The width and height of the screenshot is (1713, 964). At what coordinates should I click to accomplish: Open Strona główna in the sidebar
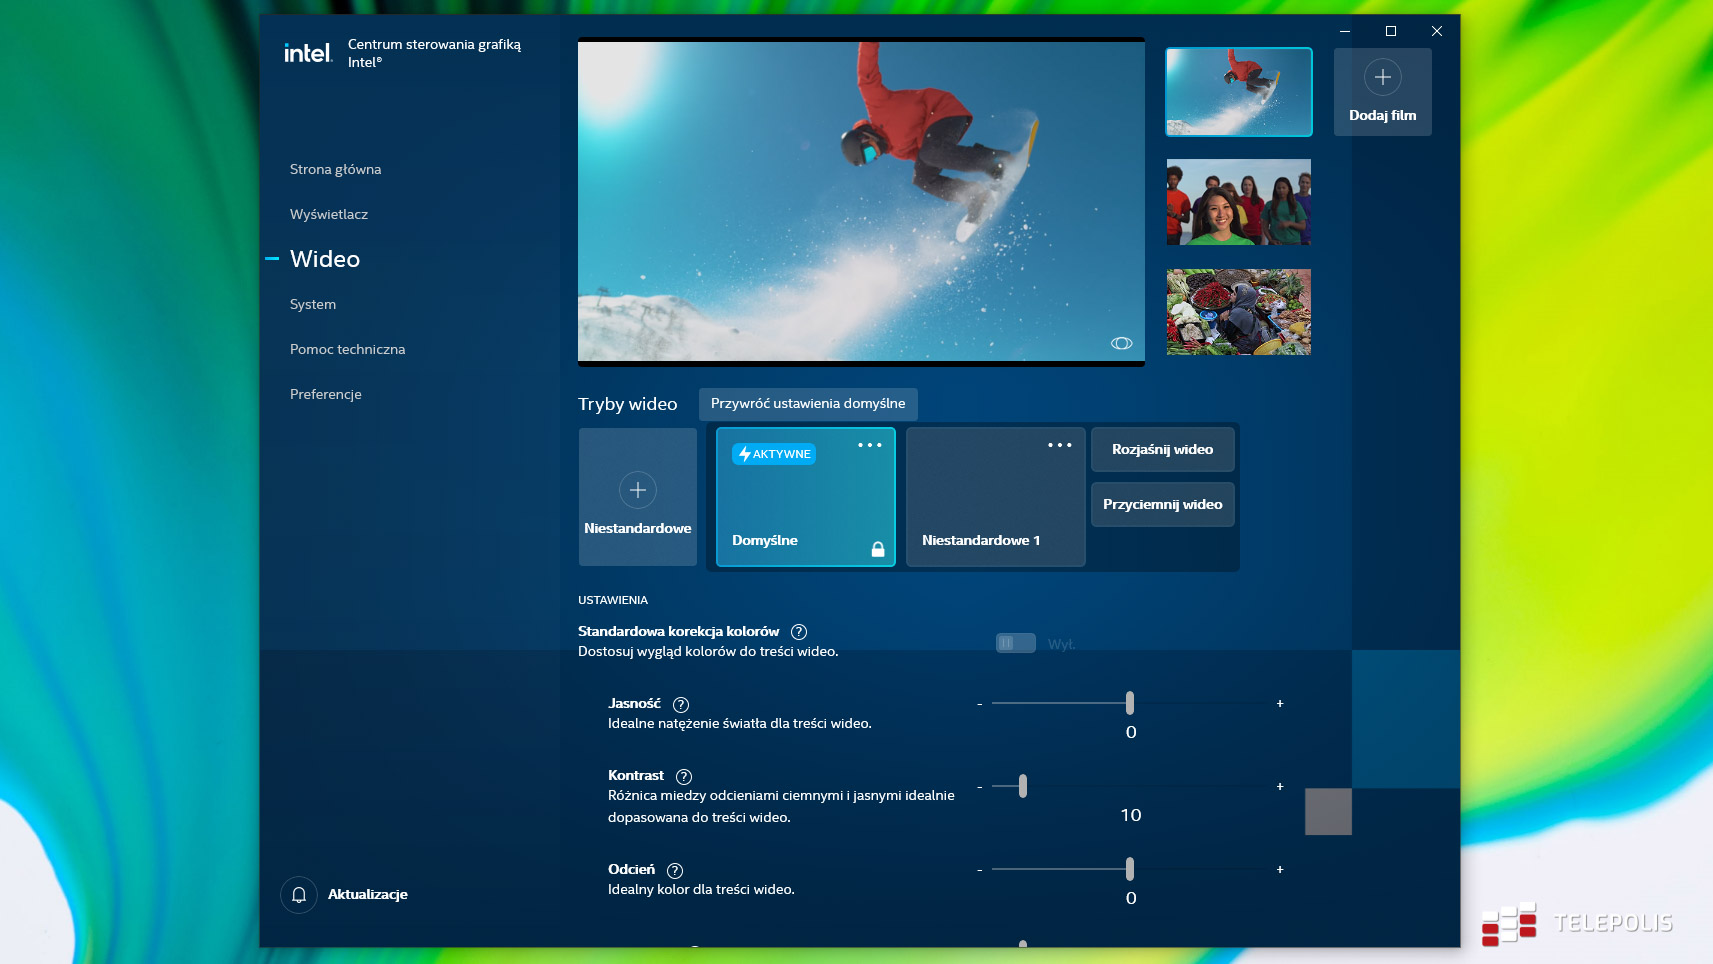click(x=336, y=169)
